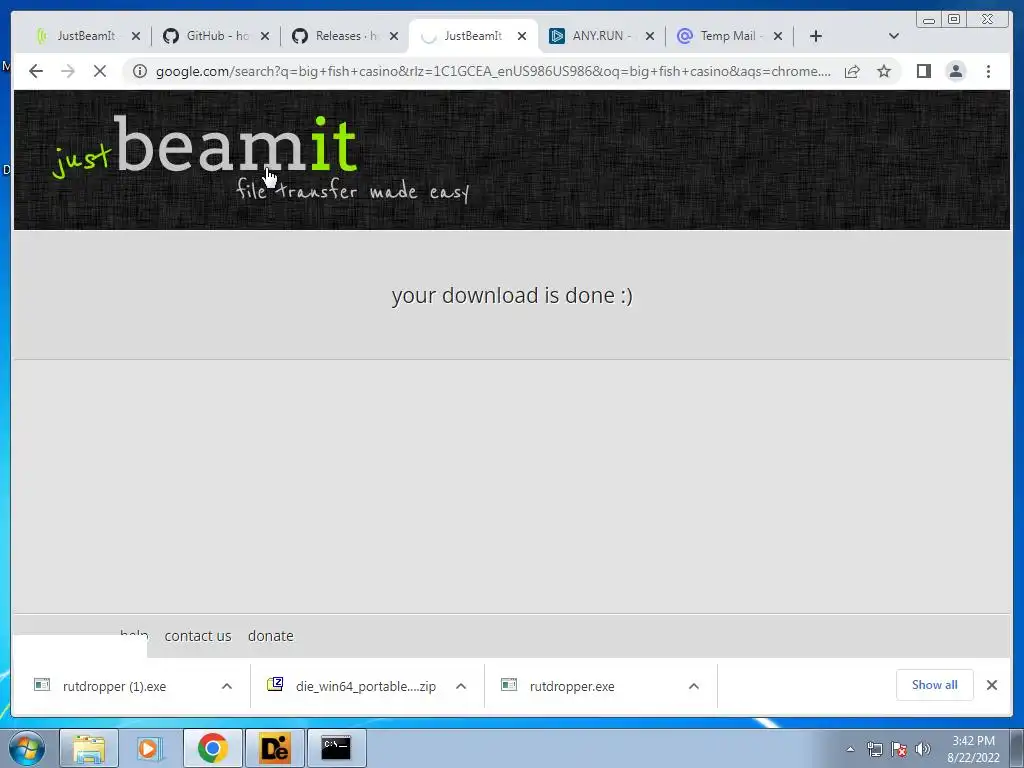Expand options for die_win64_portable zip download

(460, 686)
